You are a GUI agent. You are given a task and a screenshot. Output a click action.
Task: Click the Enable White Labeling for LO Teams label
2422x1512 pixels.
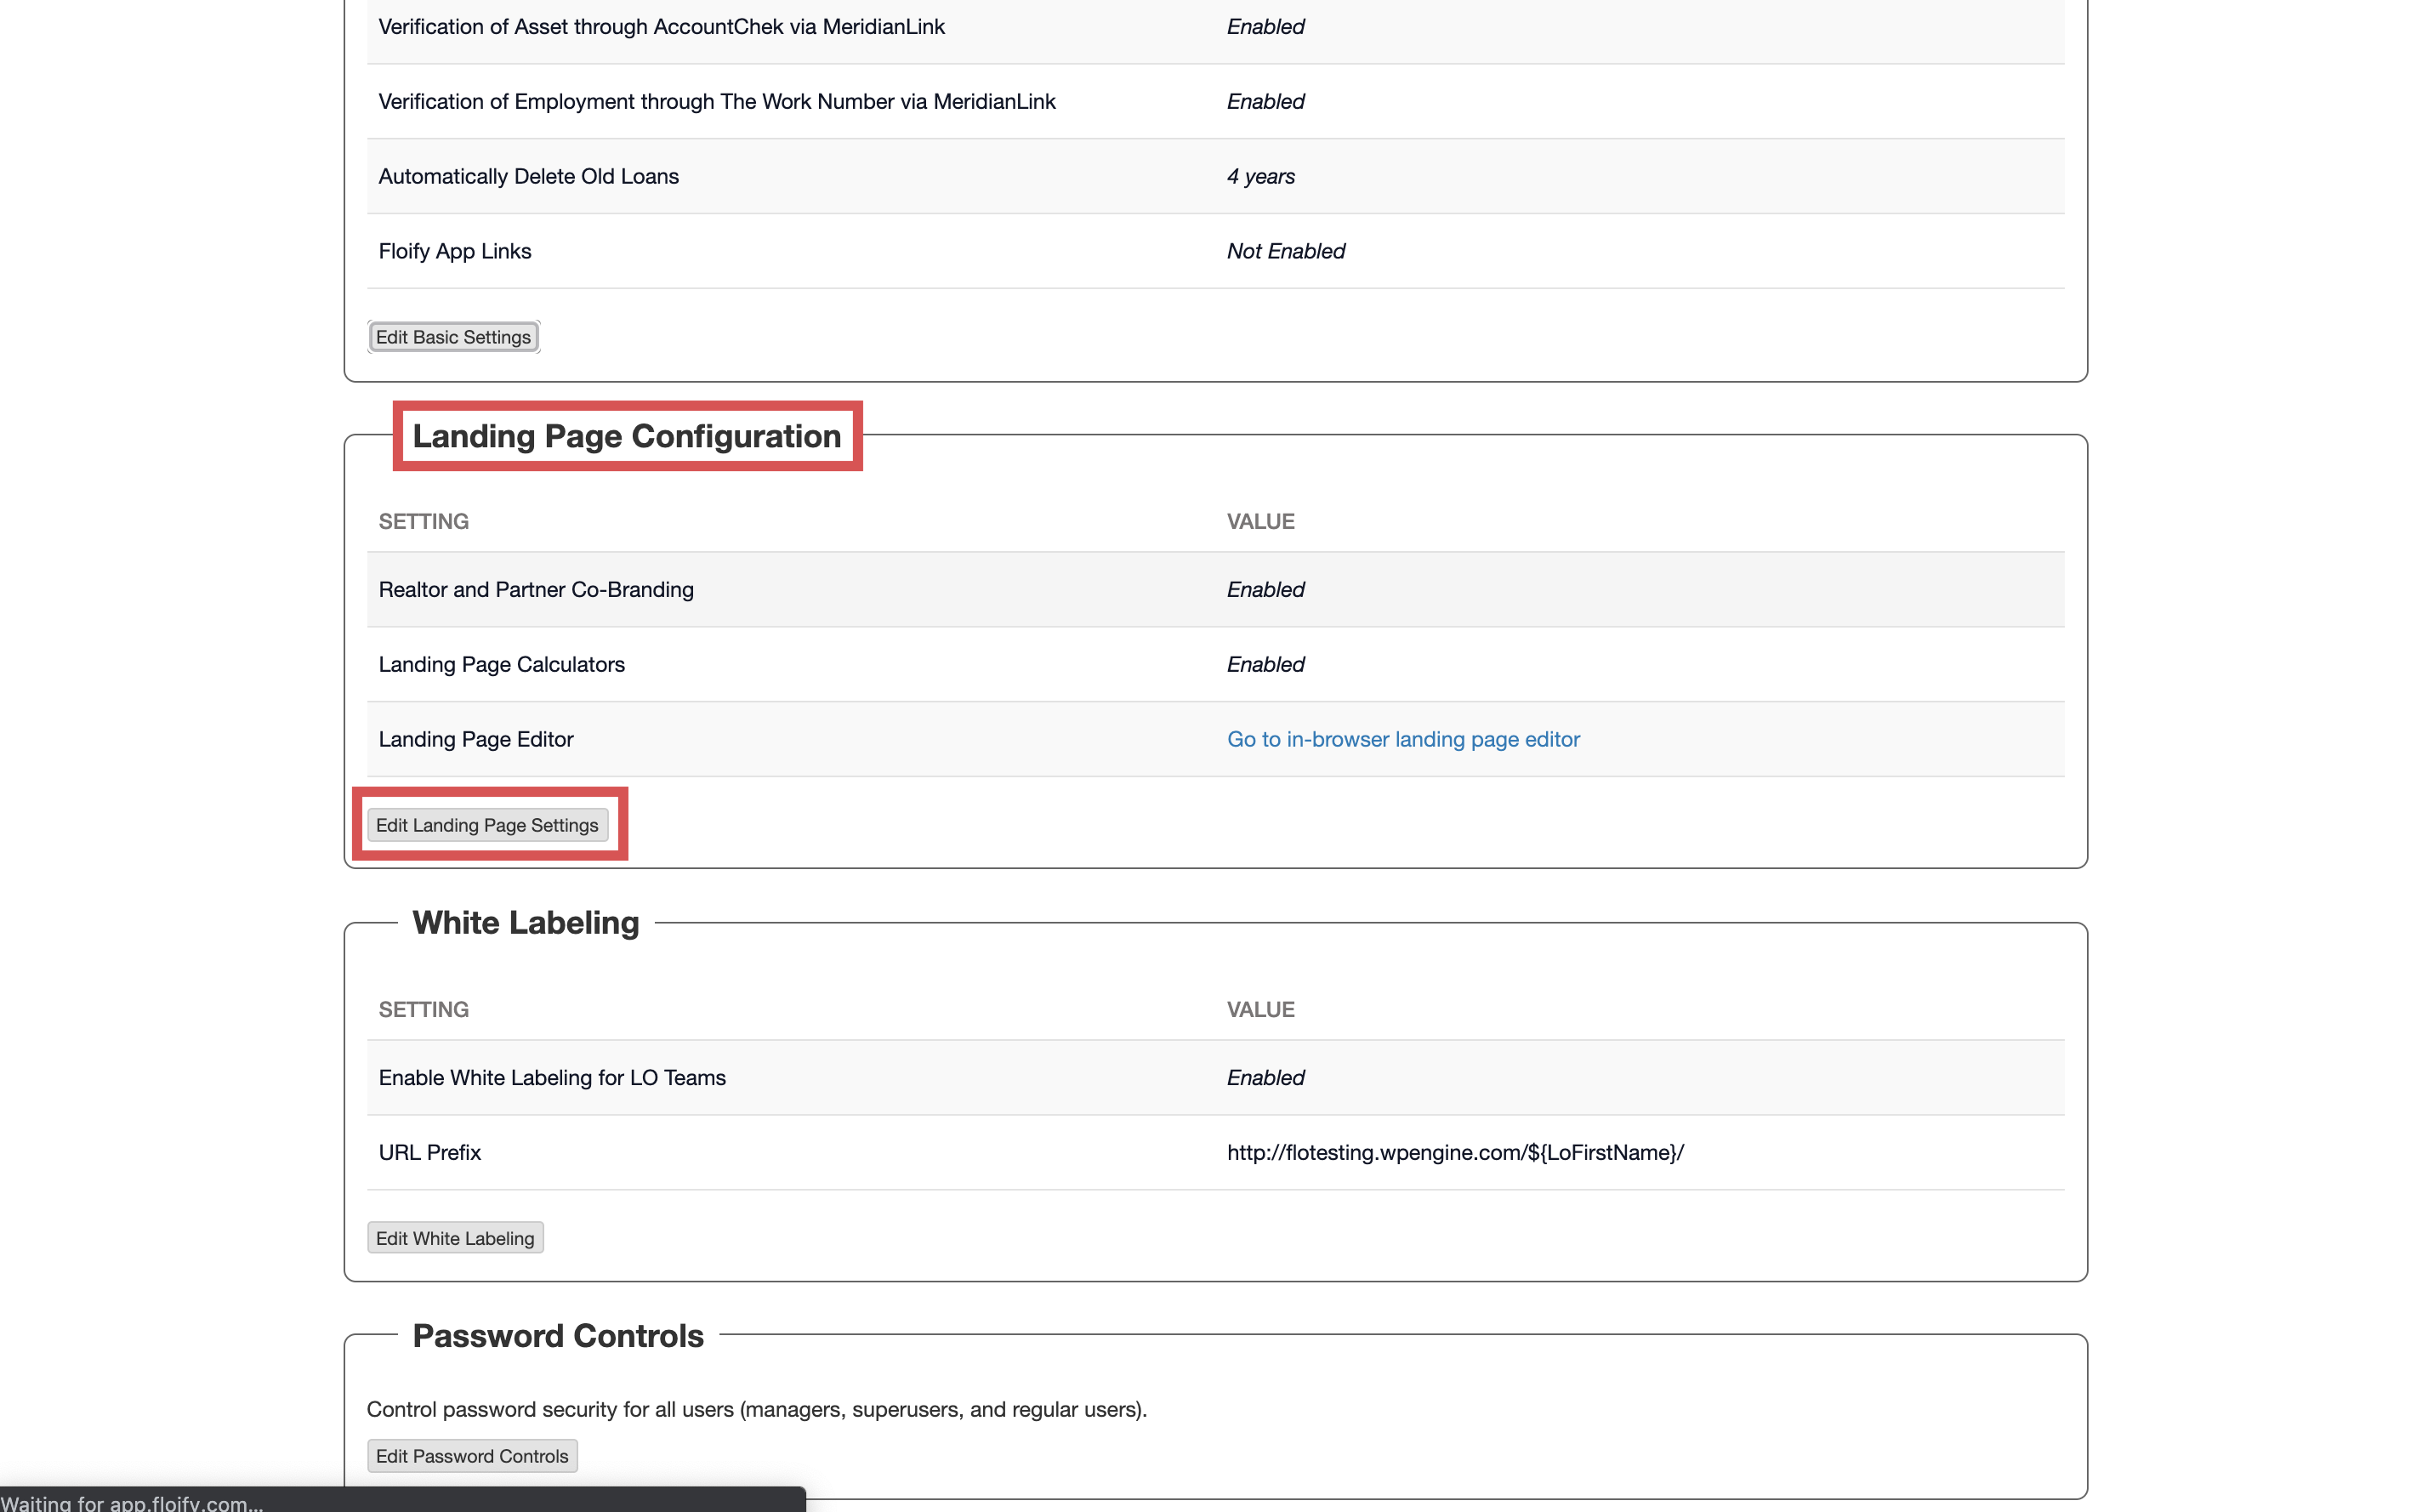point(552,1078)
